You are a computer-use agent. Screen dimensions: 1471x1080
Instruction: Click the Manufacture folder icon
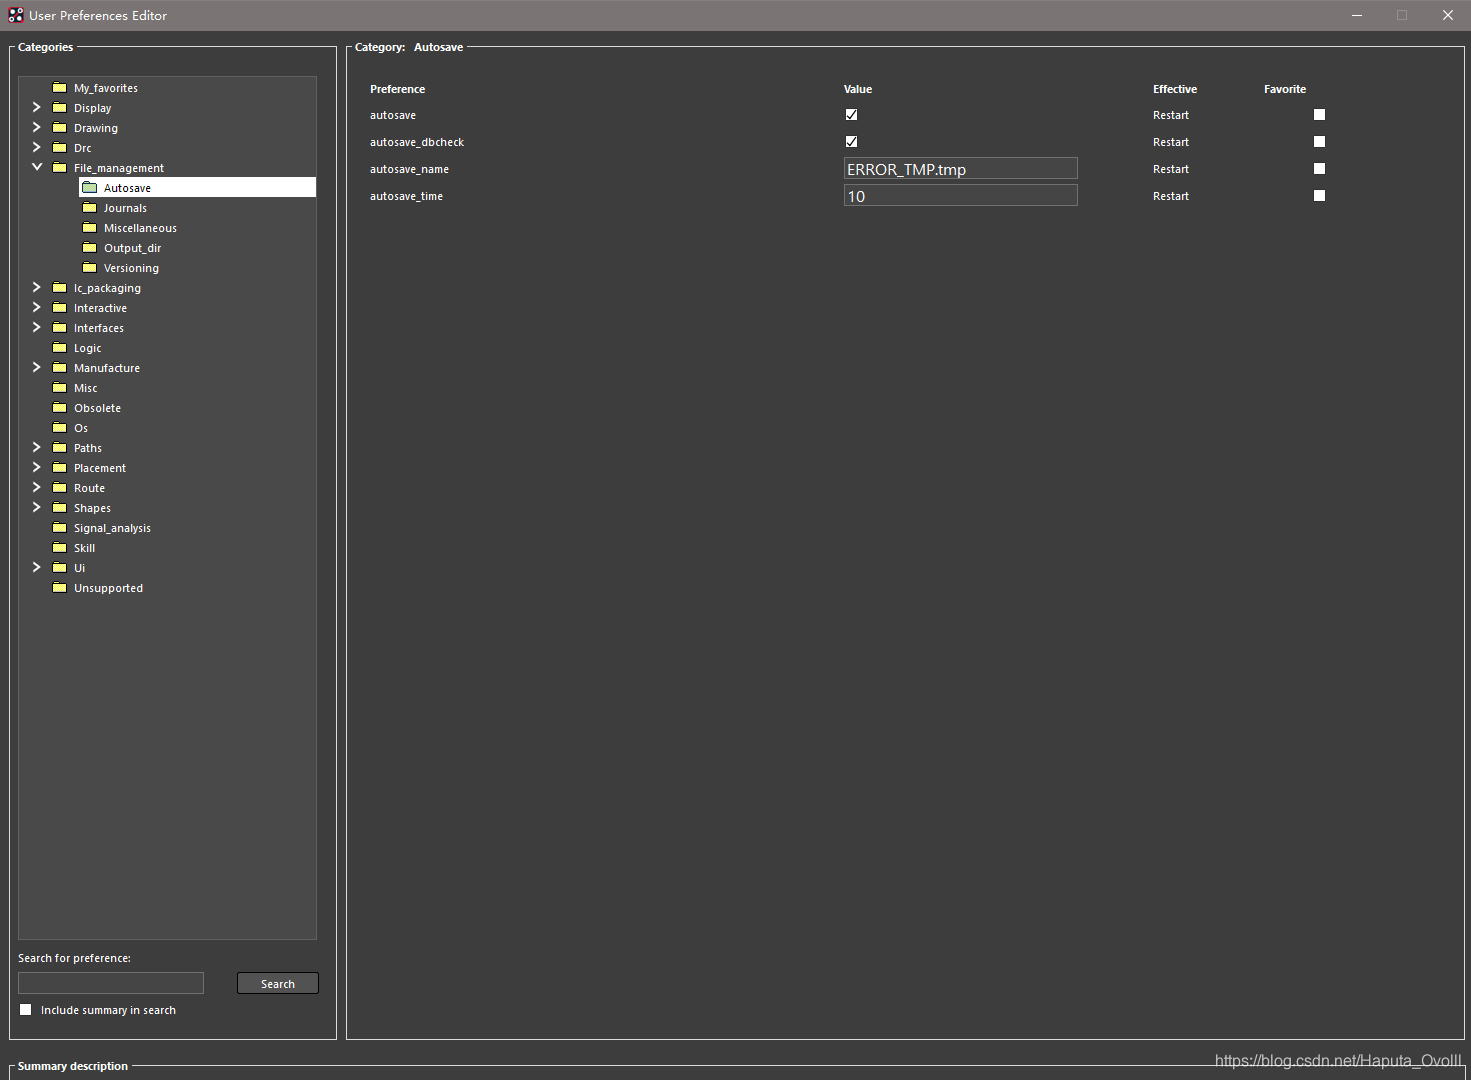pyautogui.click(x=59, y=368)
